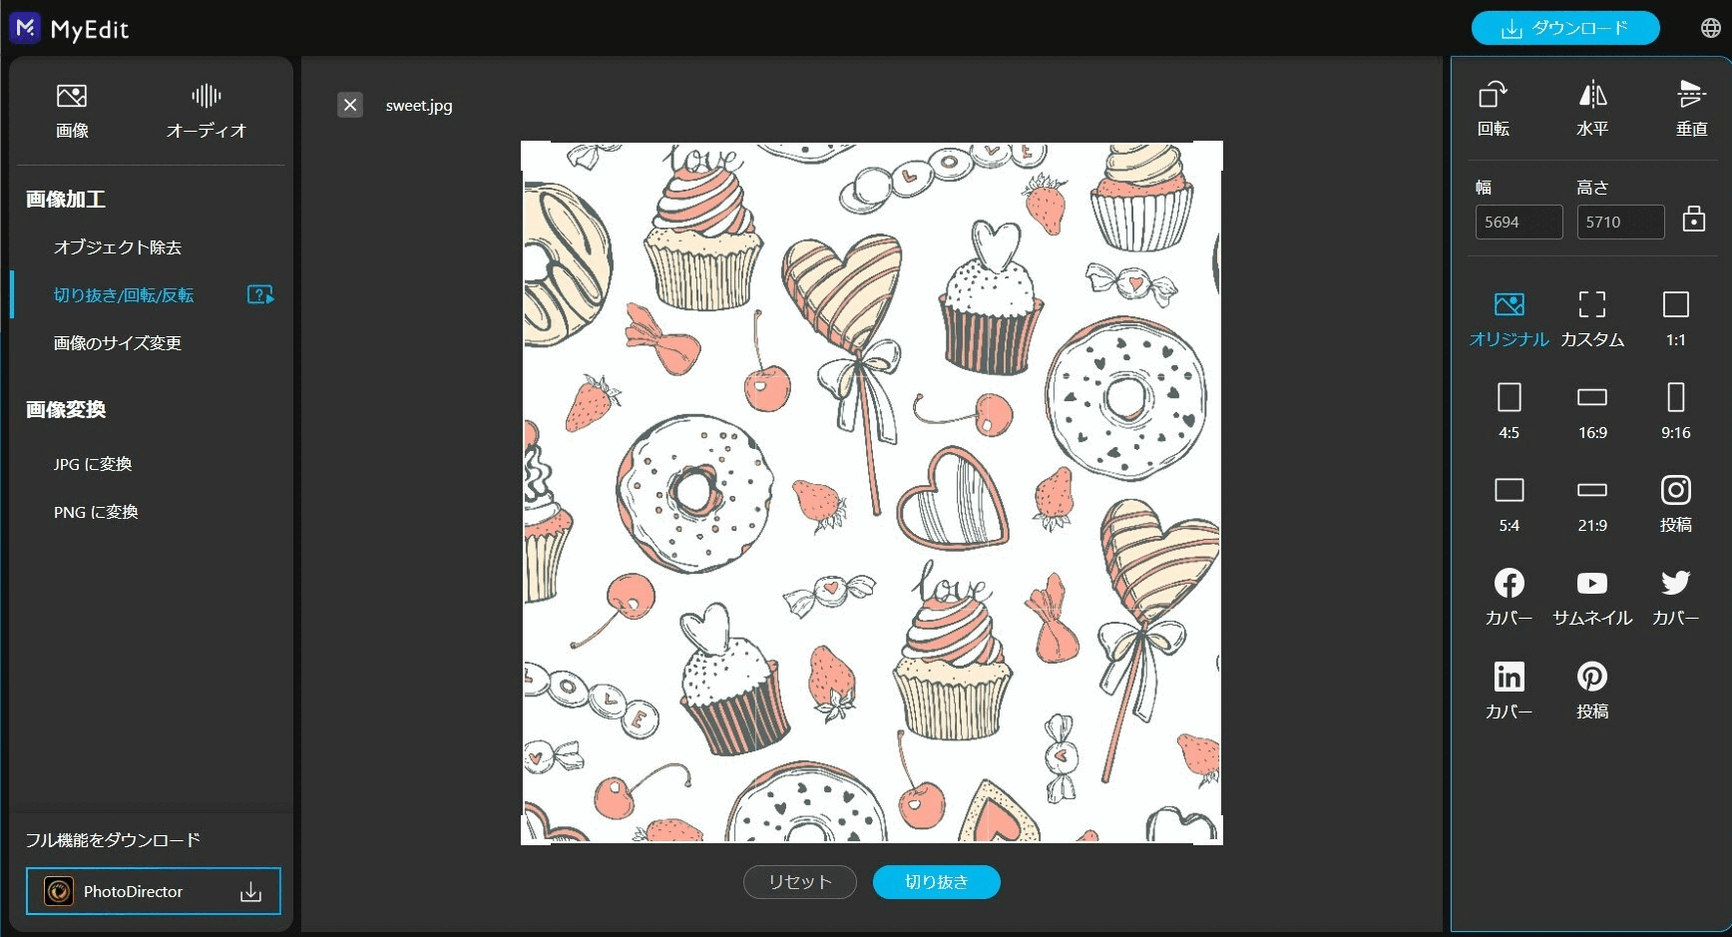Click the フル機能をダウンロード label
Image resolution: width=1732 pixels, height=937 pixels.
[x=112, y=840]
